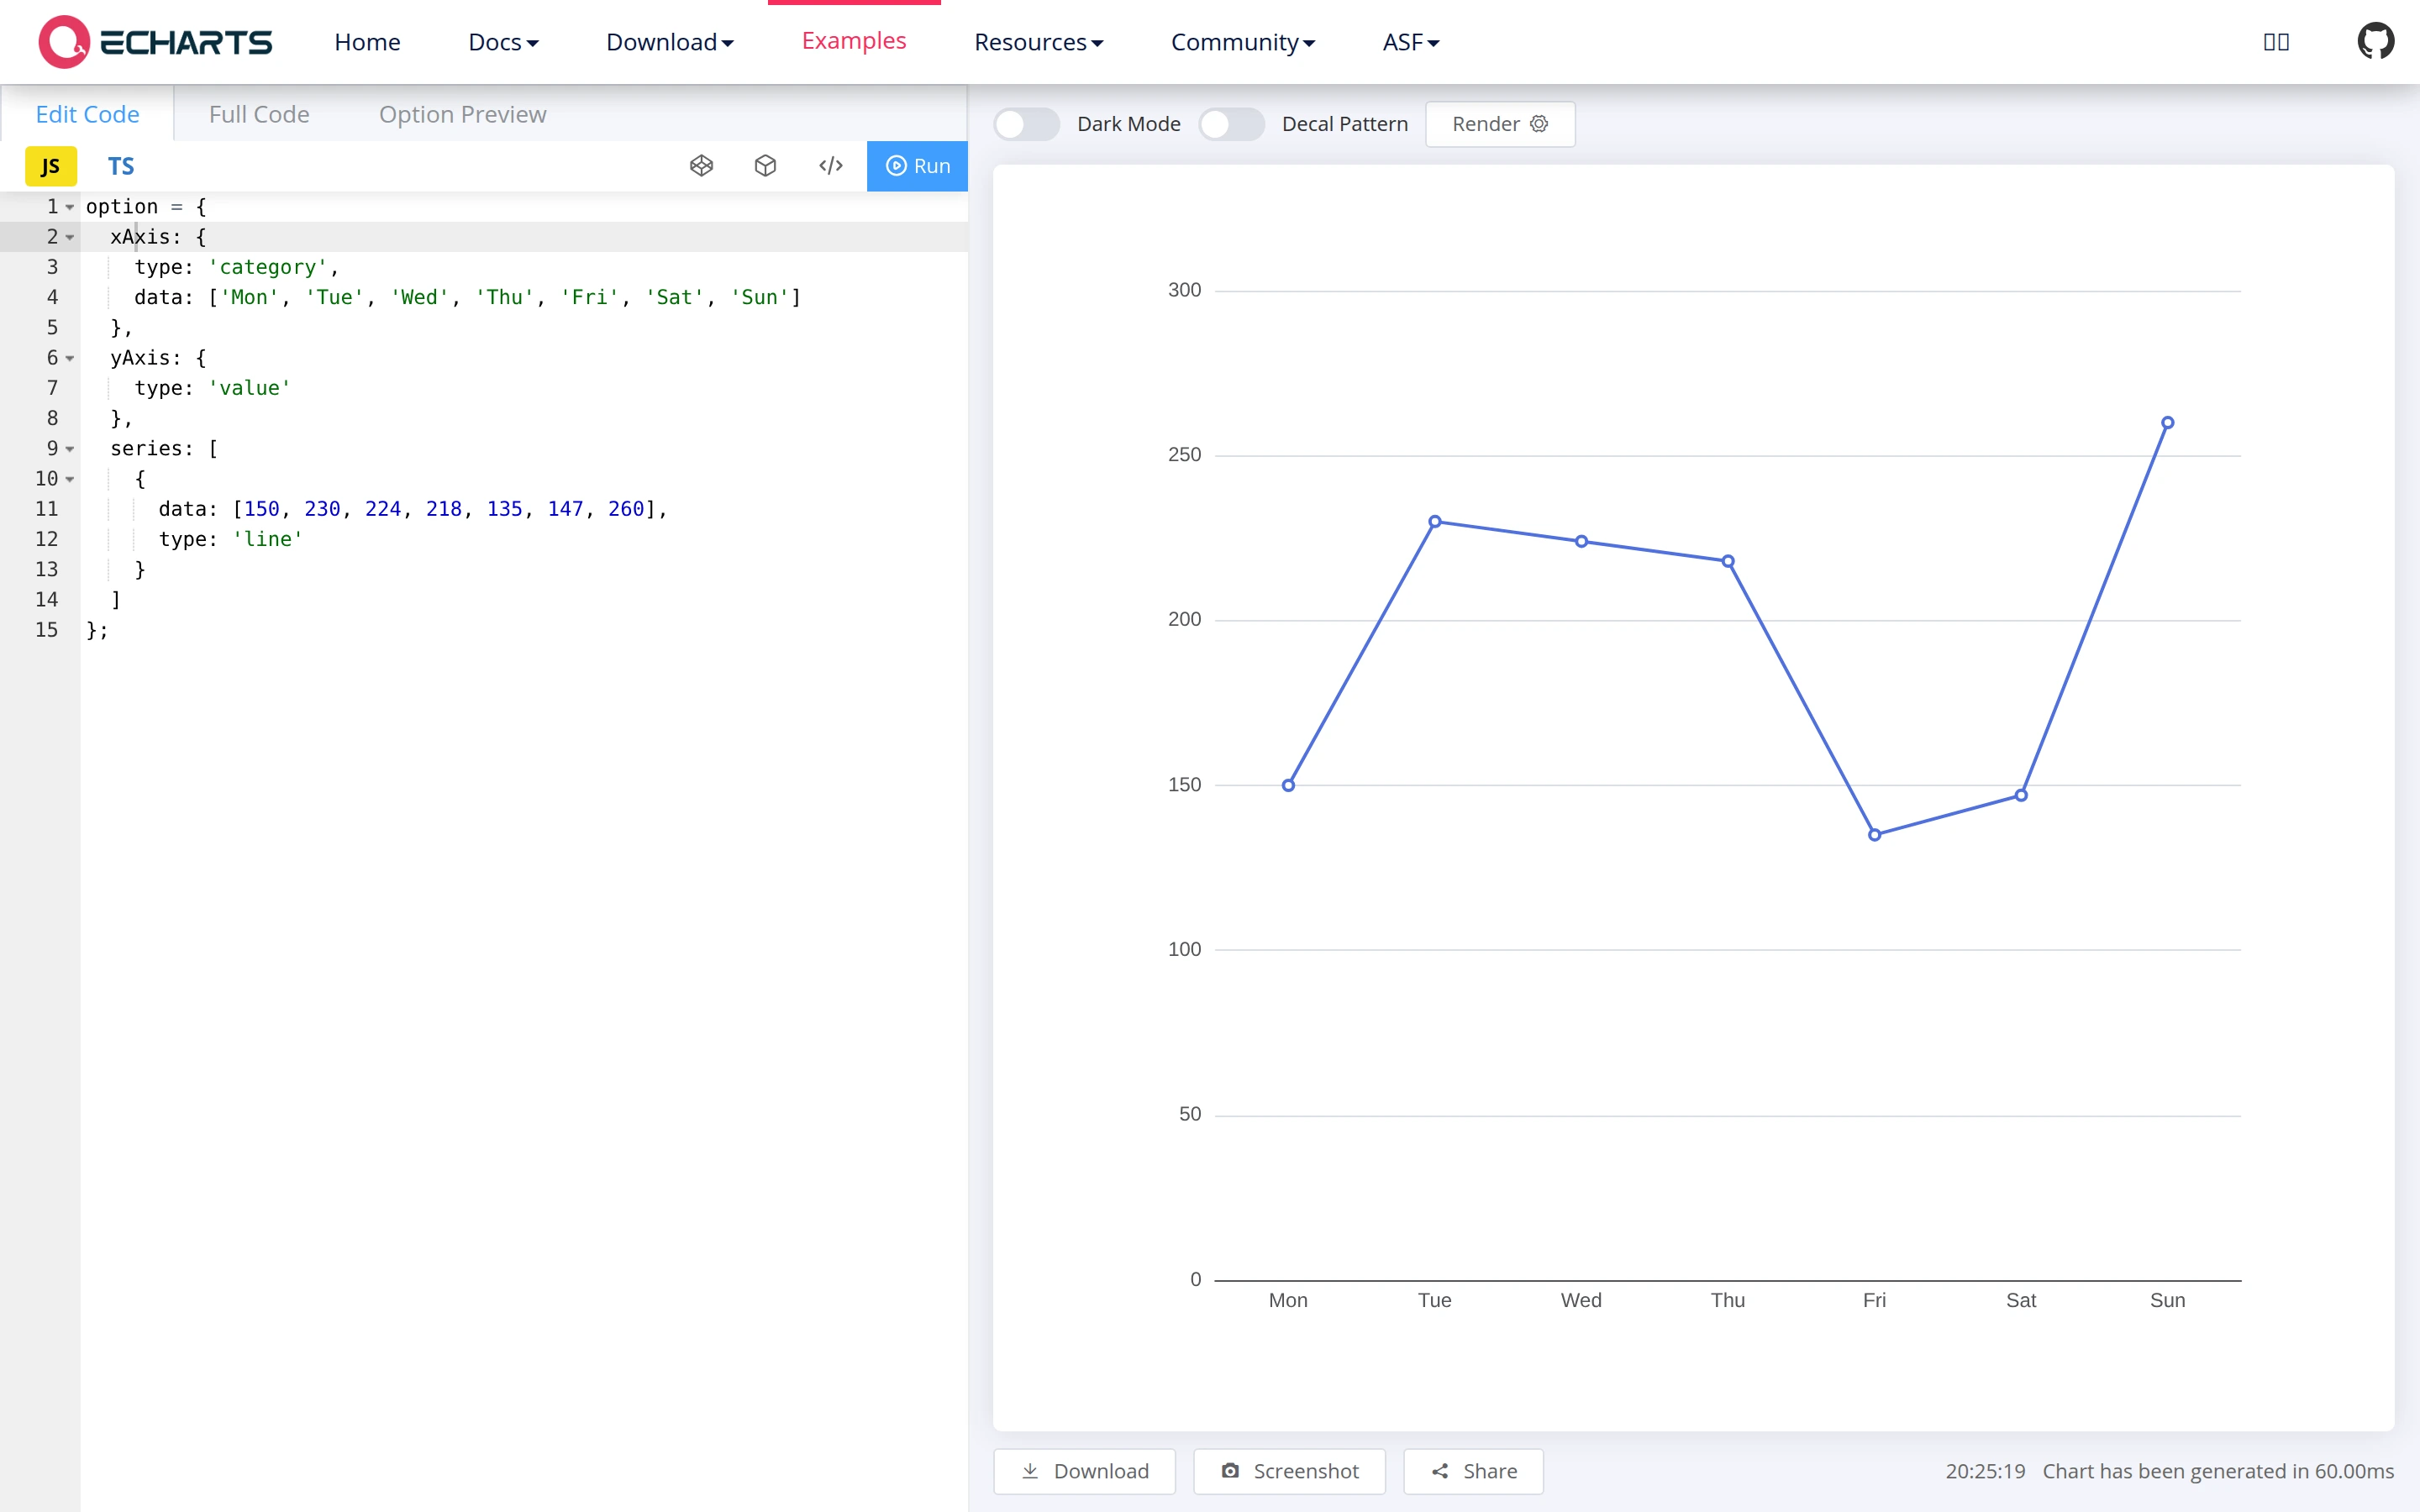Viewport: 2420px width, 1512px height.
Task: Collapse the fold arrow on line 10
Action: coord(70,479)
